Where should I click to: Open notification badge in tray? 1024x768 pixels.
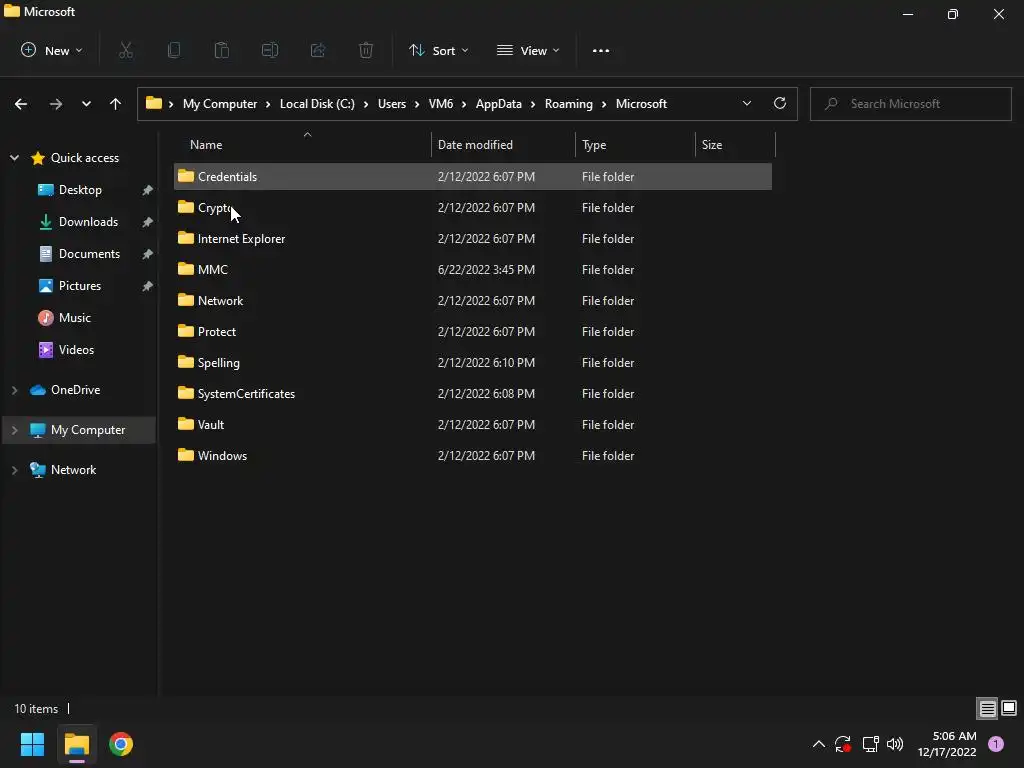[x=996, y=744]
